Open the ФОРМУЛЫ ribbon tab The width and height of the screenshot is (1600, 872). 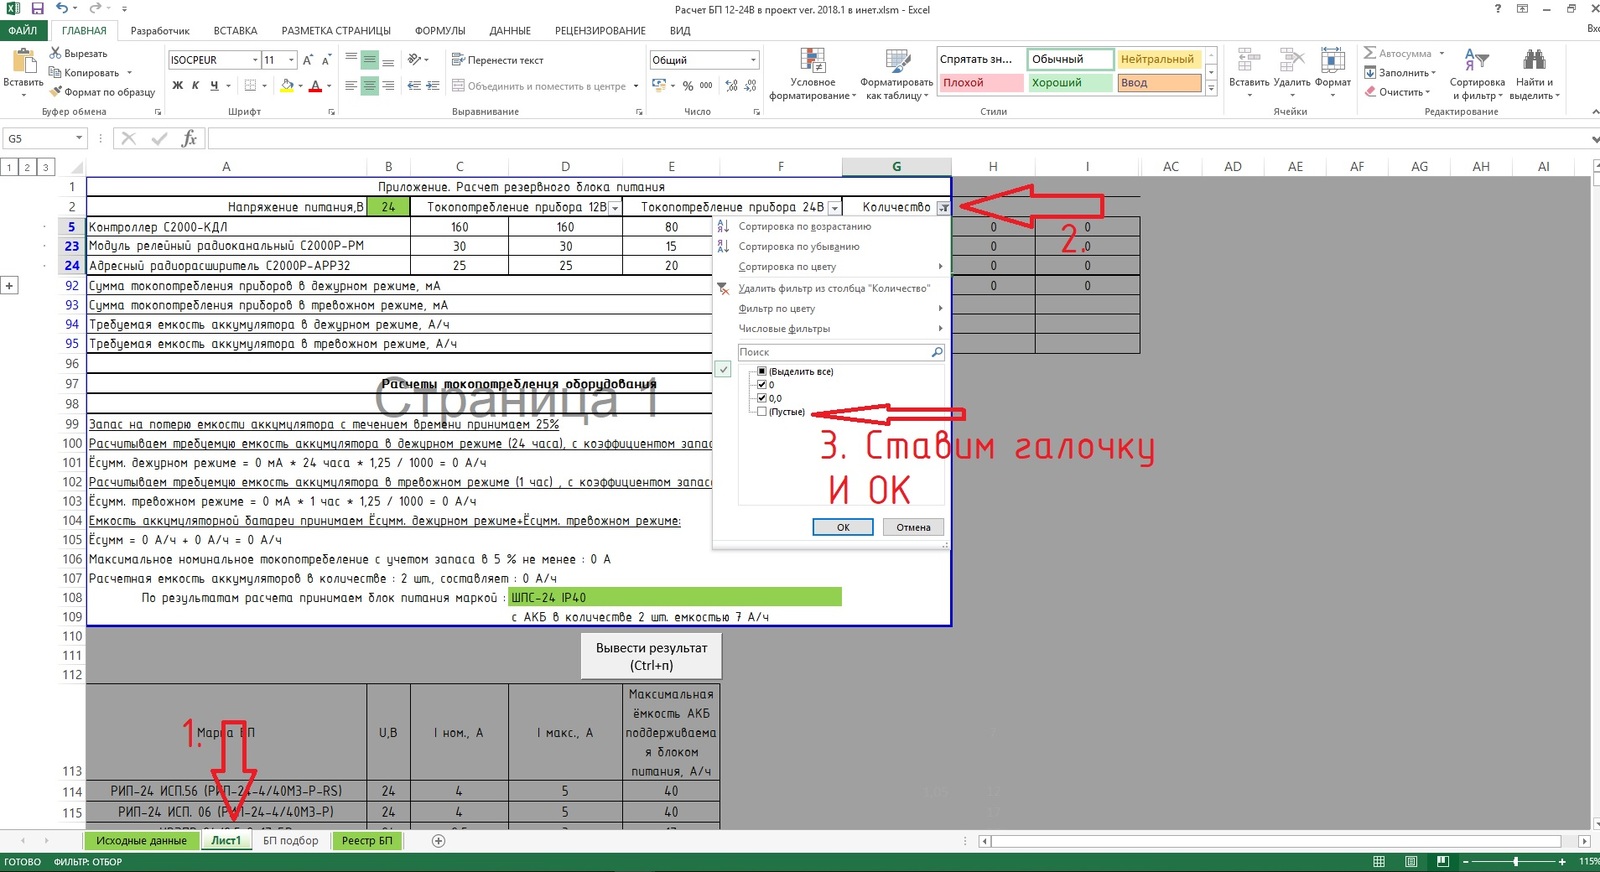[x=440, y=31]
